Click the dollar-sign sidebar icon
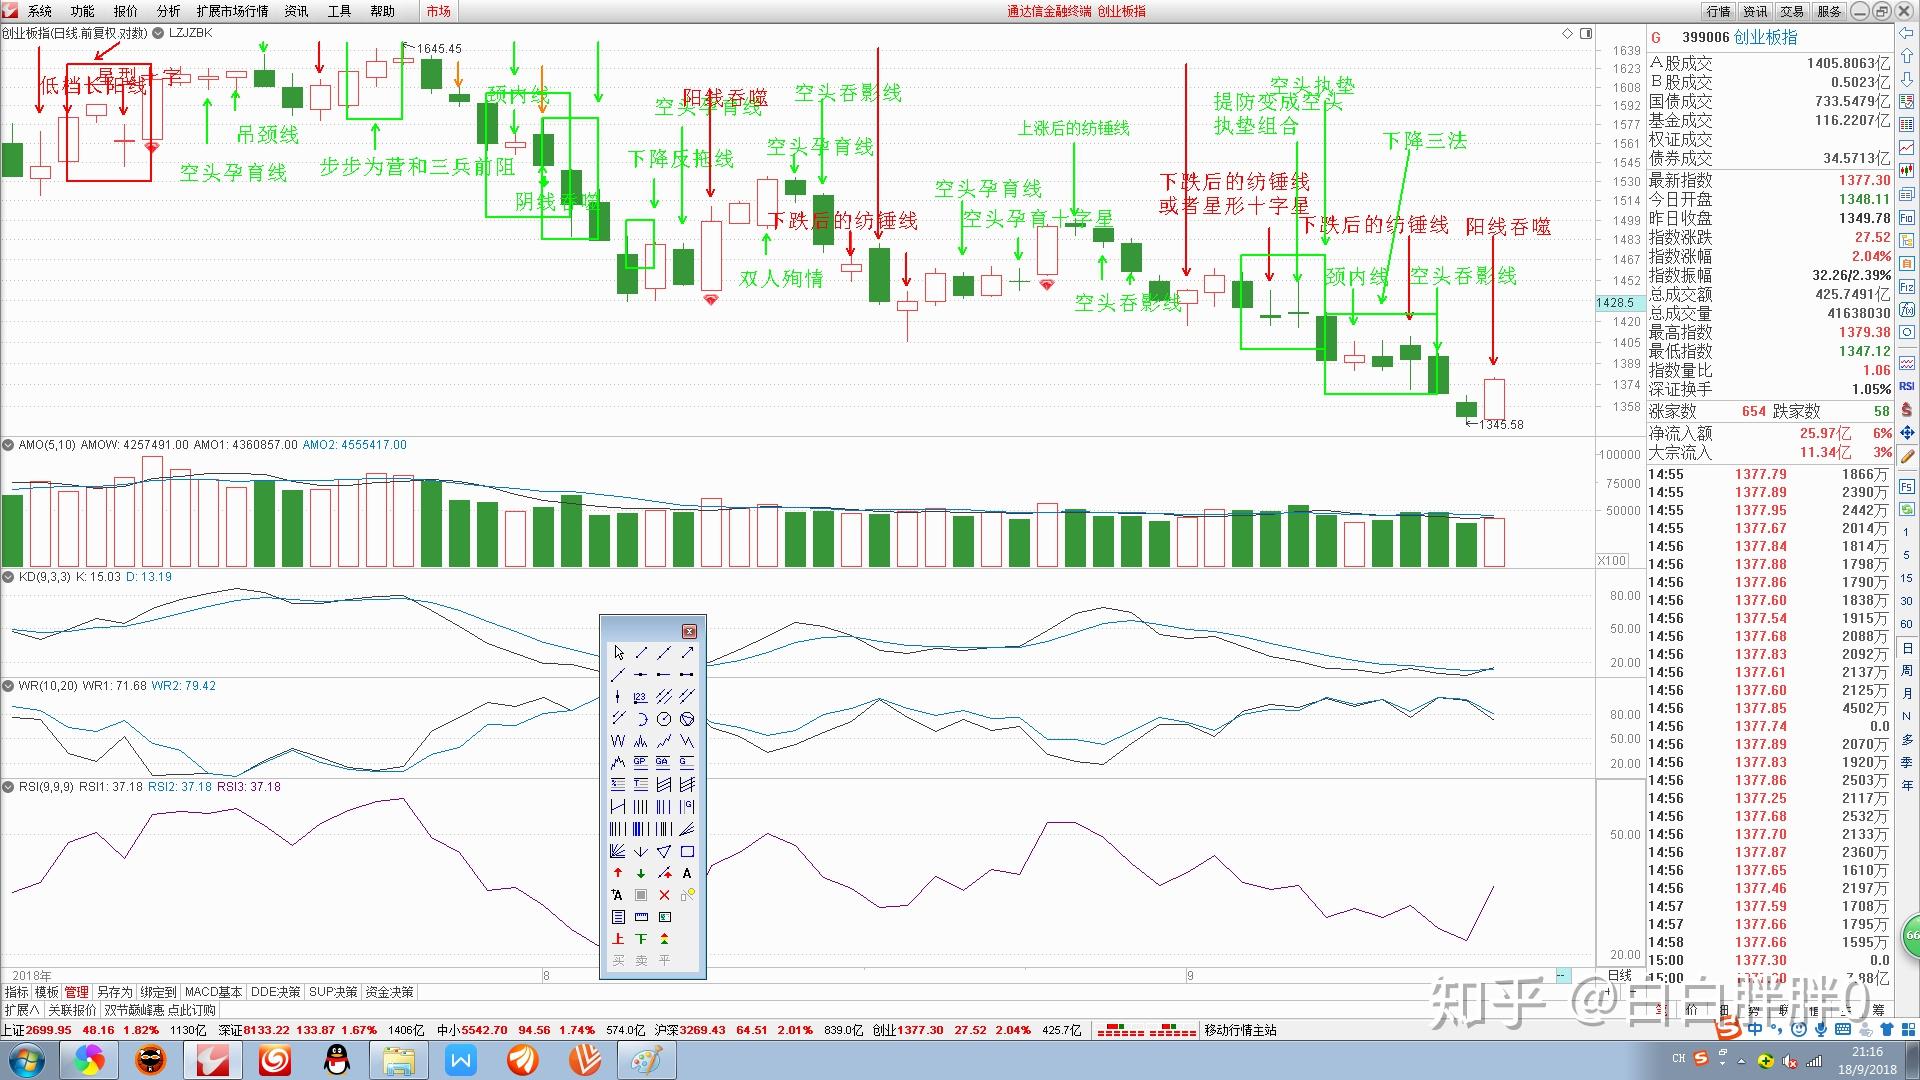Screen dimensions: 1920x1080 click(x=1907, y=409)
